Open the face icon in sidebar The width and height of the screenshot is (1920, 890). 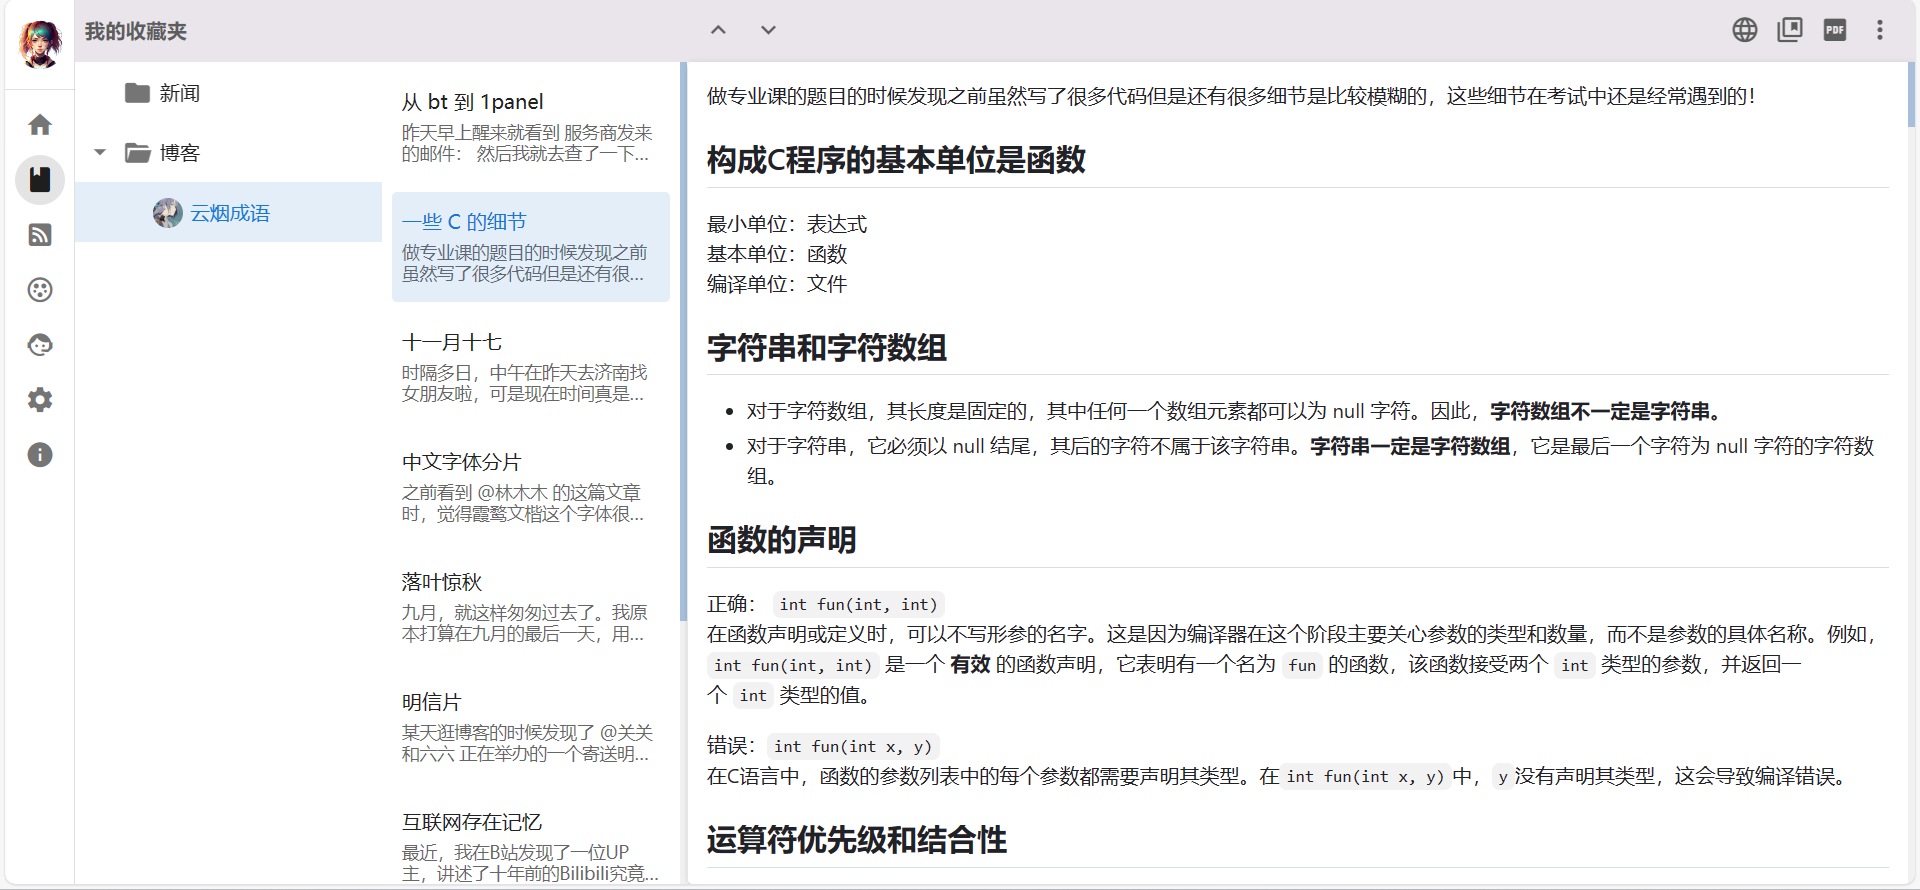pyautogui.click(x=40, y=345)
